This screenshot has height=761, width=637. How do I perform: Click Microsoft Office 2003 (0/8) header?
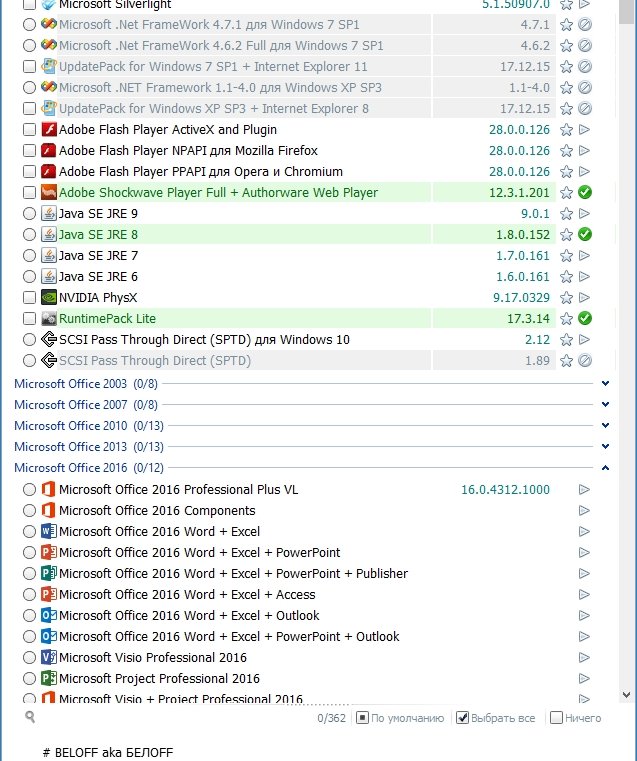86,384
